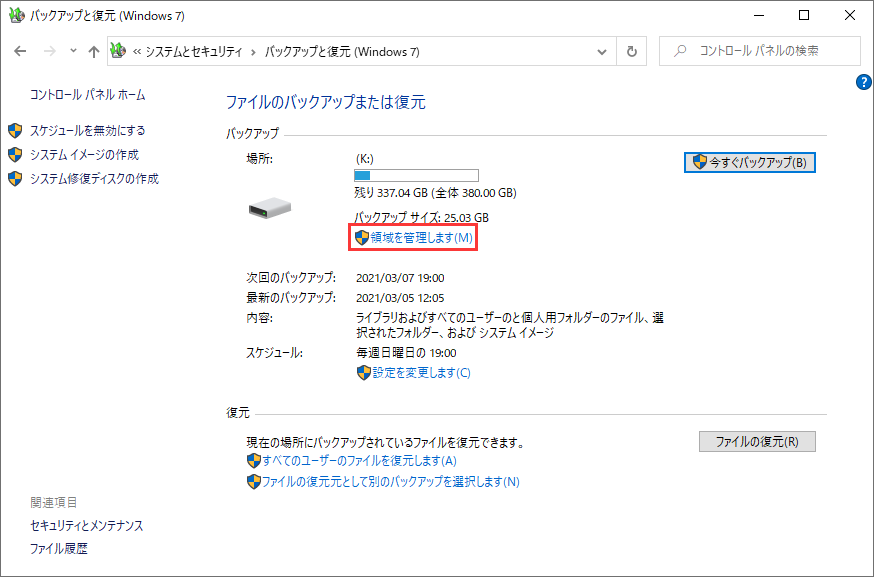This screenshot has width=874, height=577.
Task: Expand the address bar history dropdown
Action: point(602,51)
